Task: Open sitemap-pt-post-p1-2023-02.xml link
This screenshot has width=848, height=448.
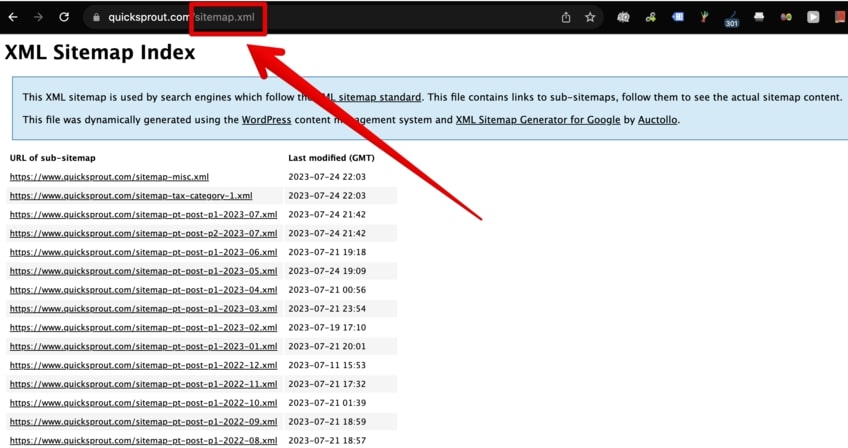Action: click(x=143, y=328)
